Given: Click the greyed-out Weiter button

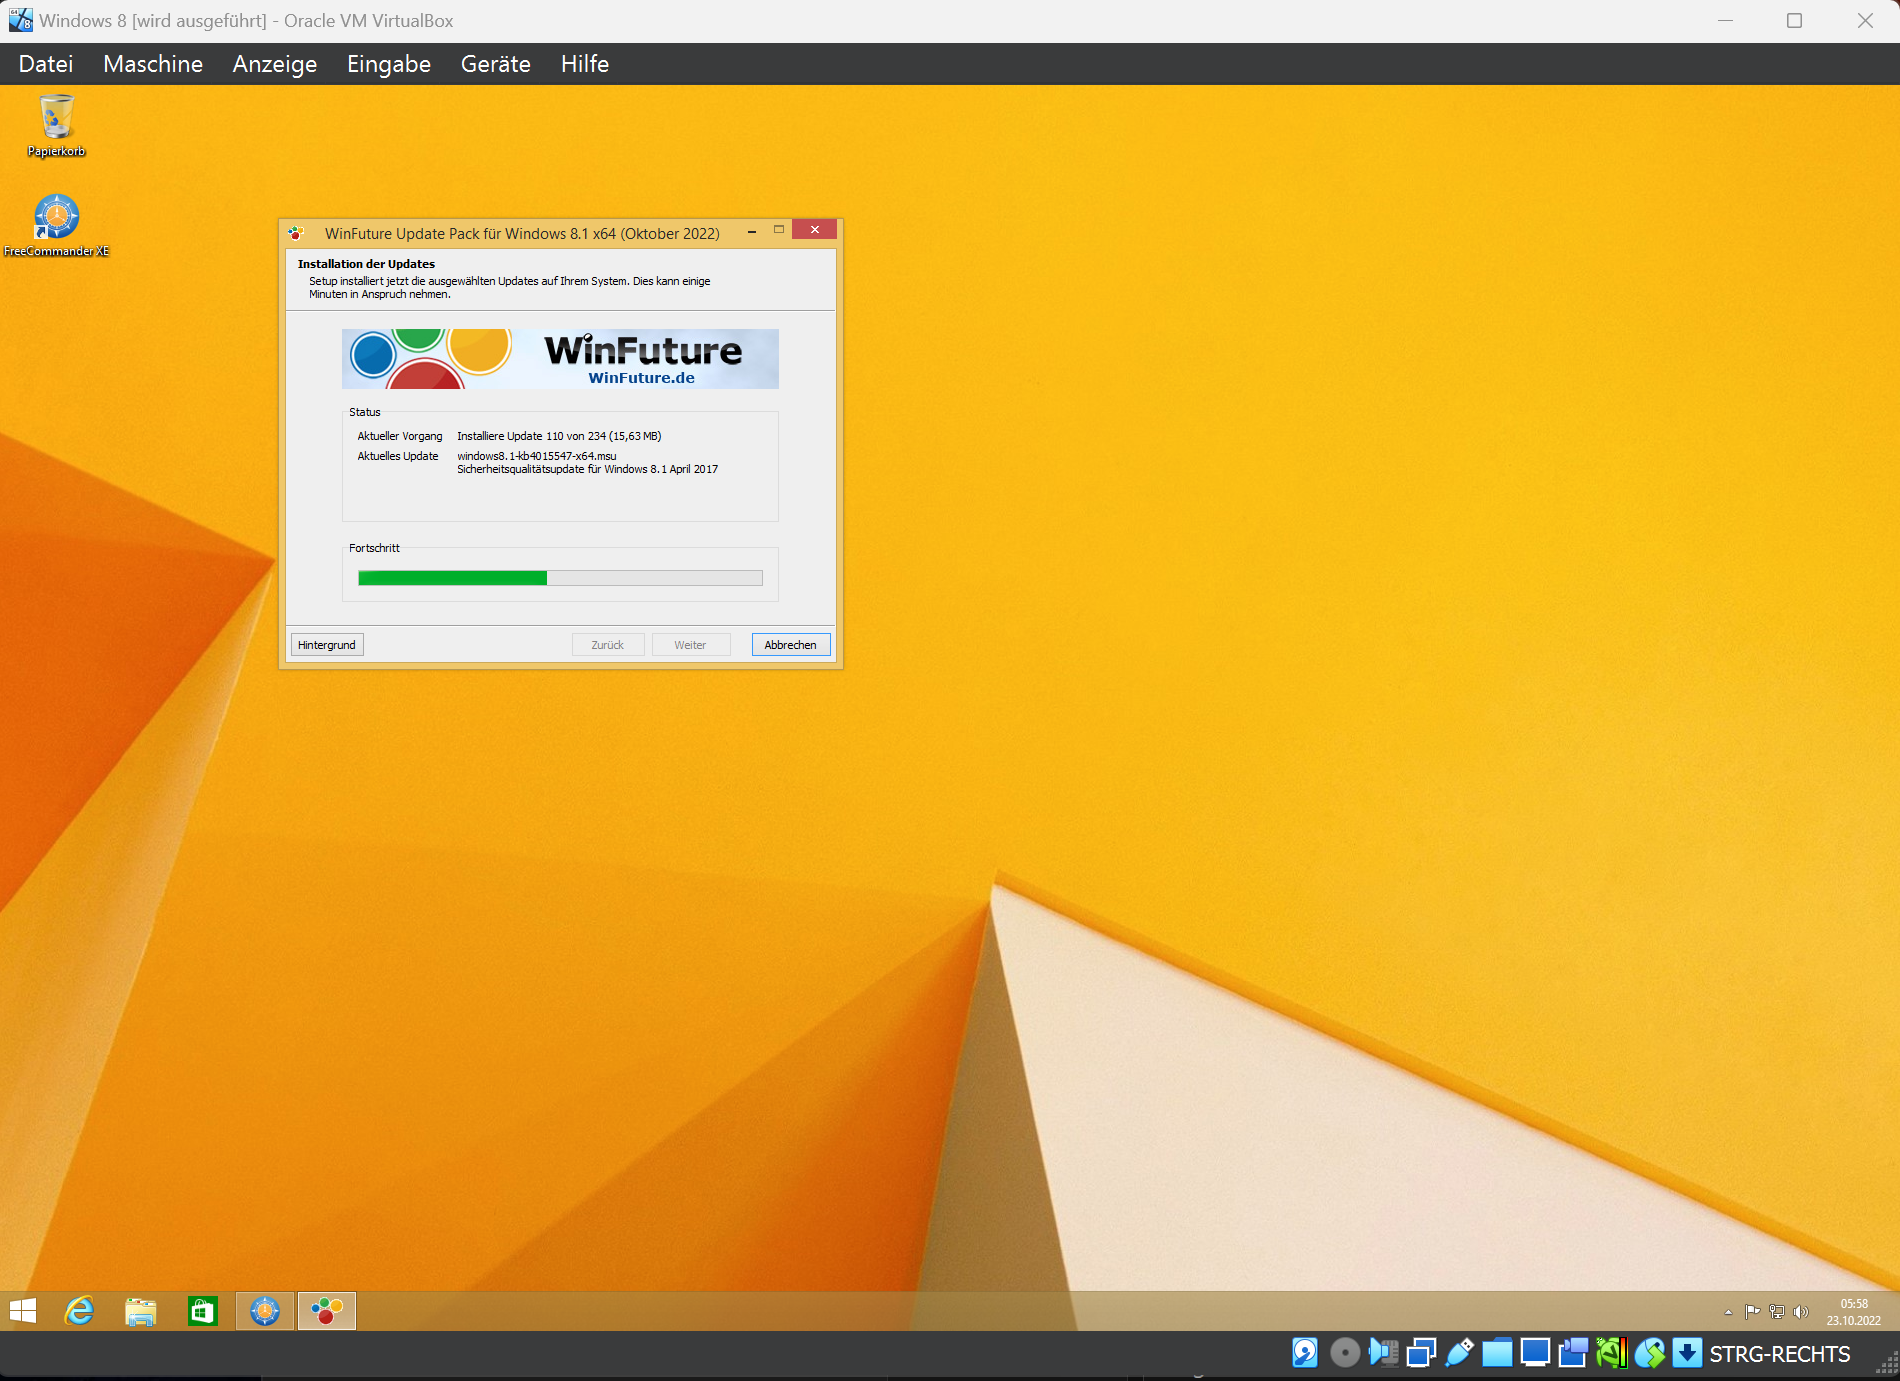Looking at the screenshot, I should (690, 645).
